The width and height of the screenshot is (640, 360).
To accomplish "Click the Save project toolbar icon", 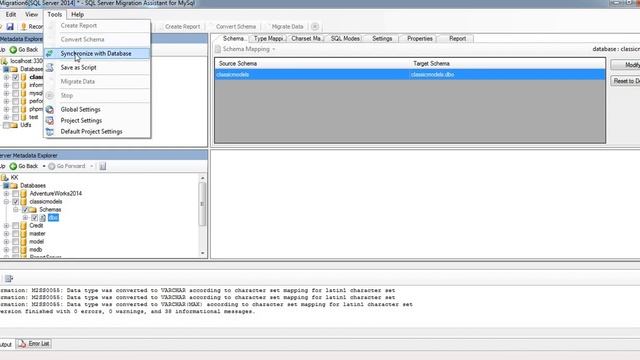I will (x=10, y=27).
